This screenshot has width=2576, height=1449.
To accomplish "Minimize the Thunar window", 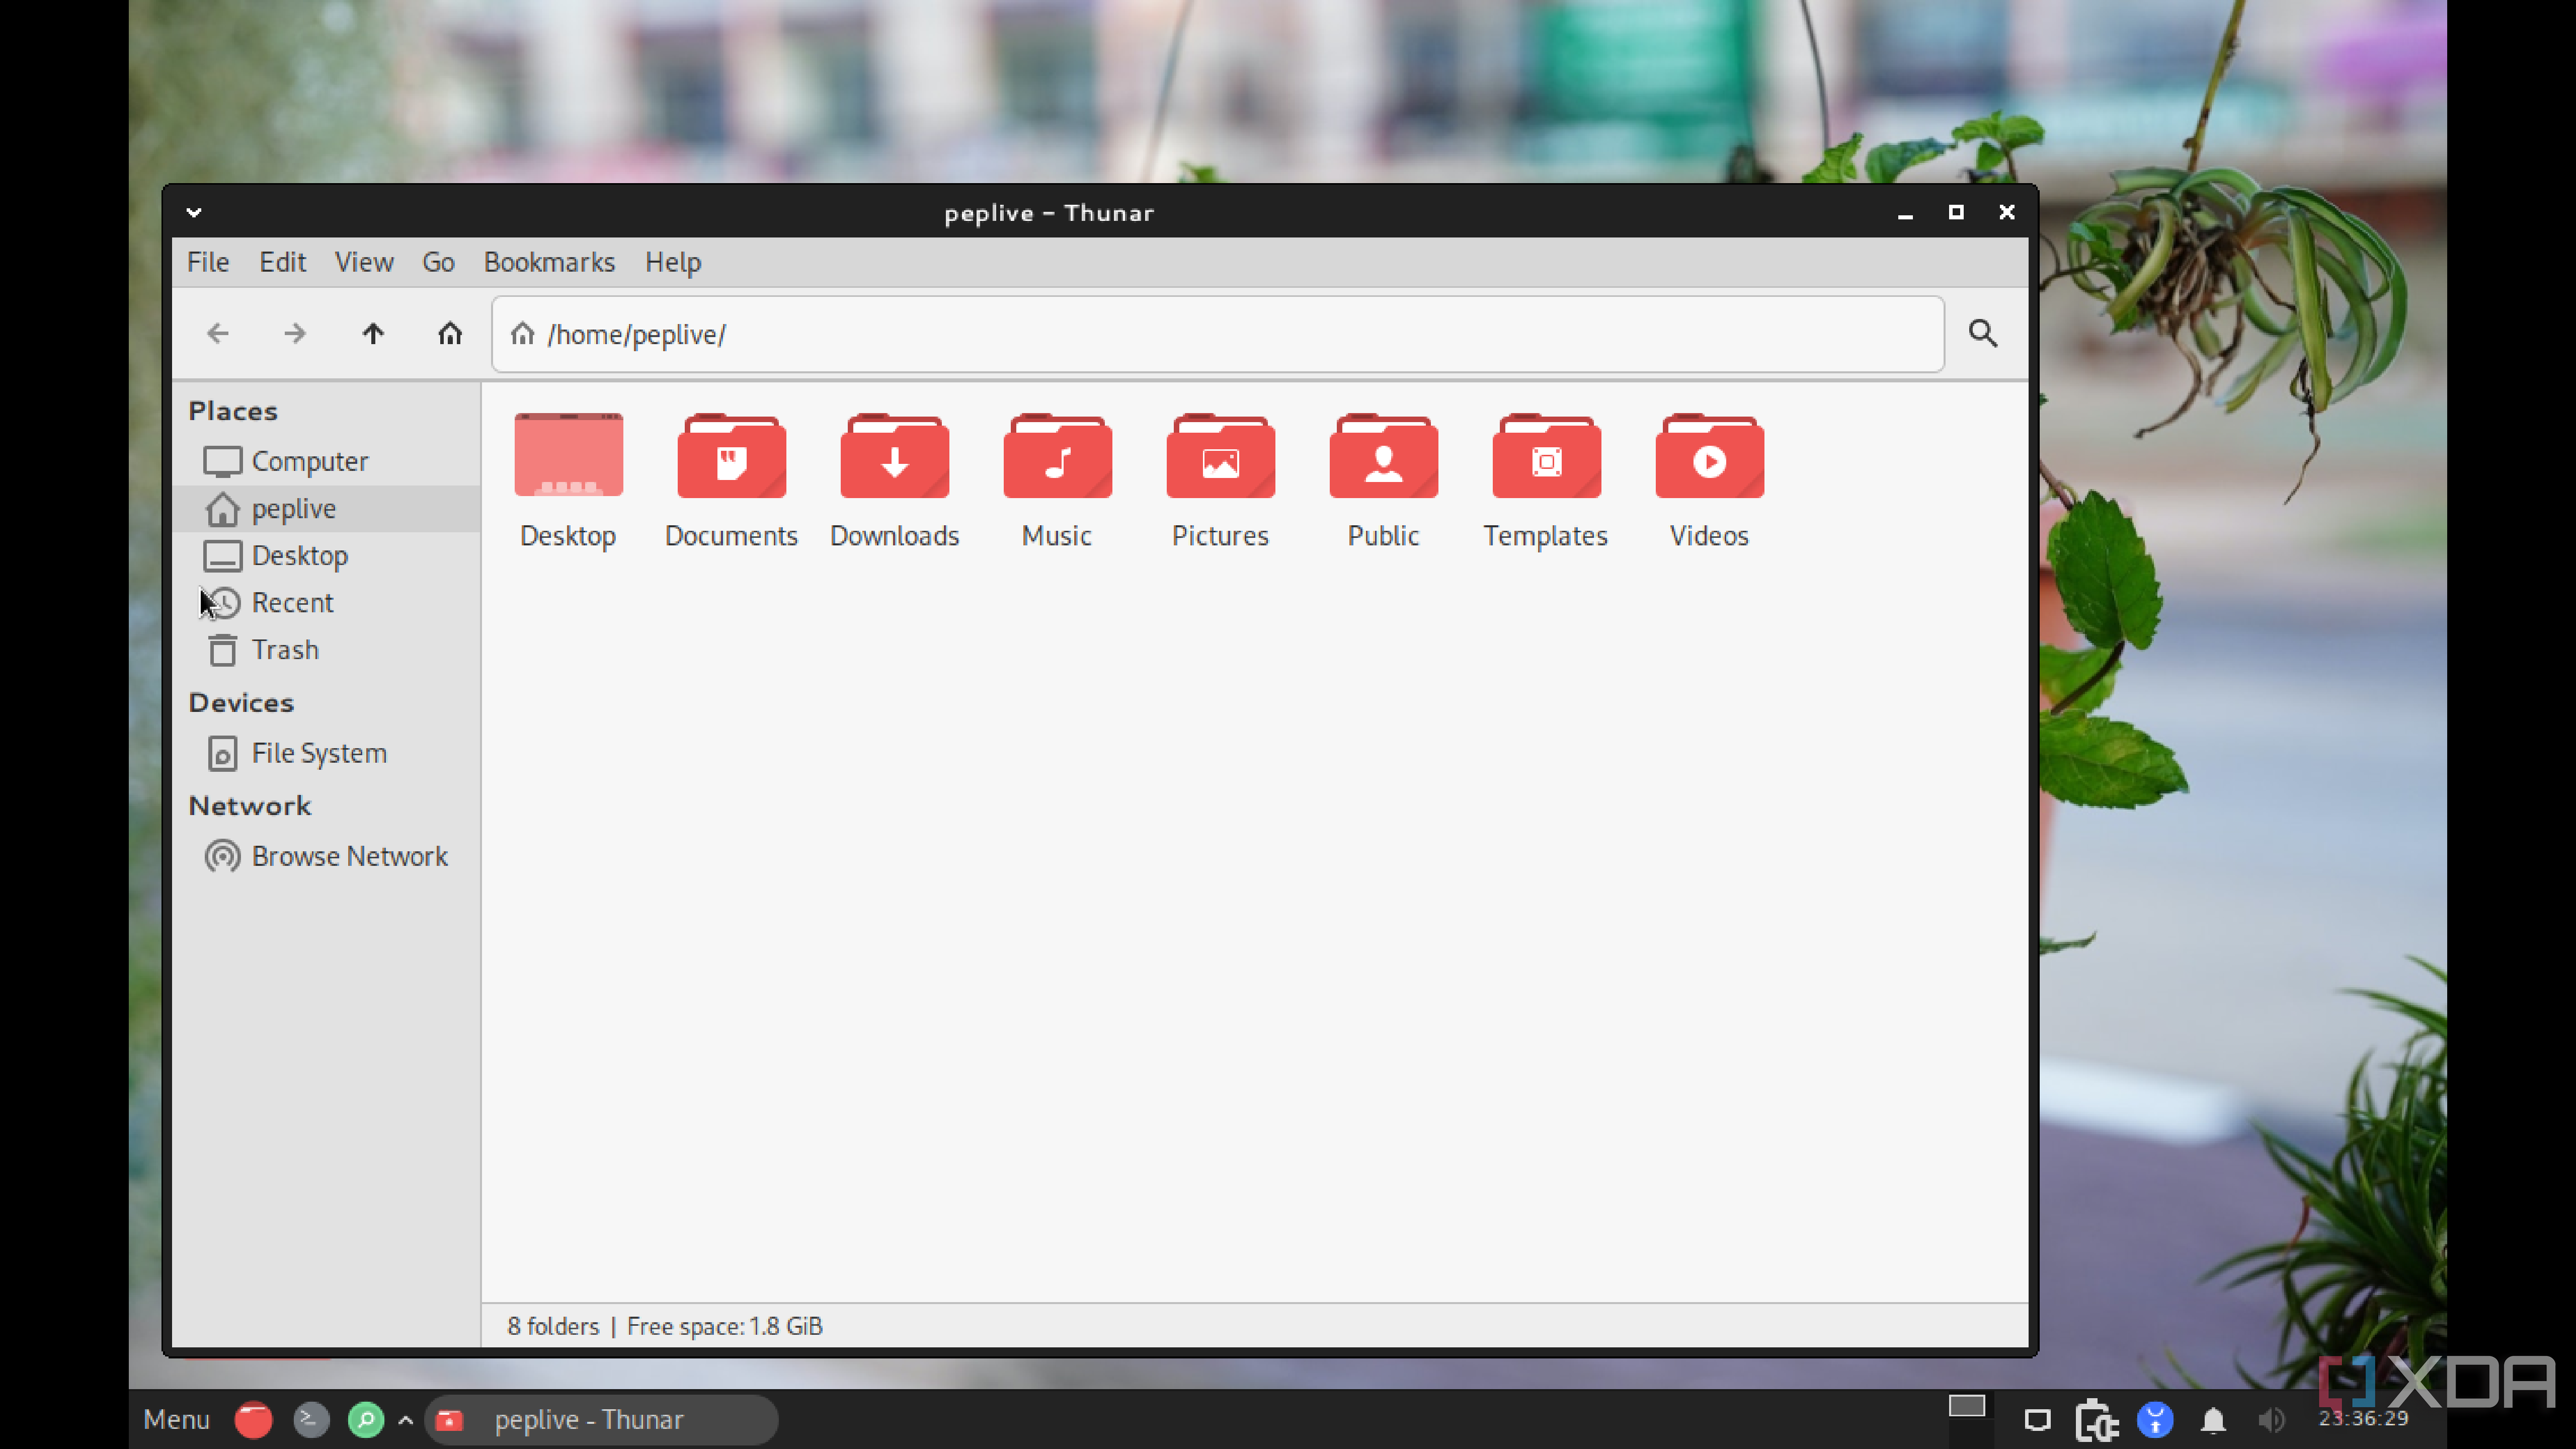I will click(x=1905, y=213).
